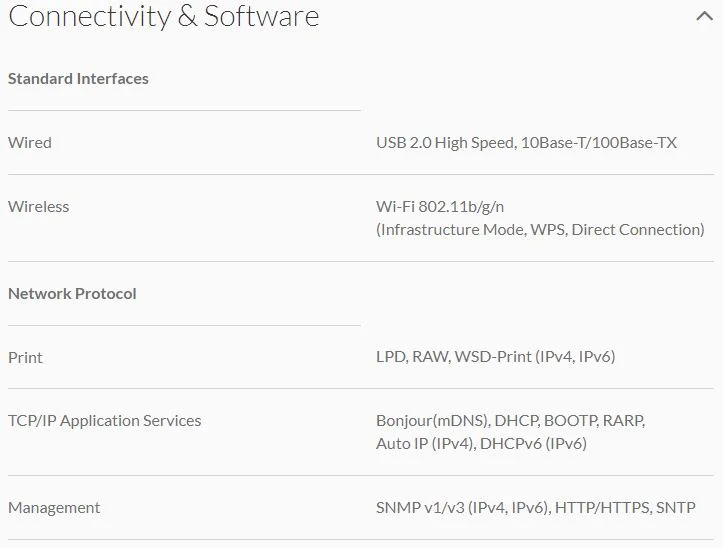Click the word Software in the heading
This screenshot has height=548, width=723.
point(261,17)
